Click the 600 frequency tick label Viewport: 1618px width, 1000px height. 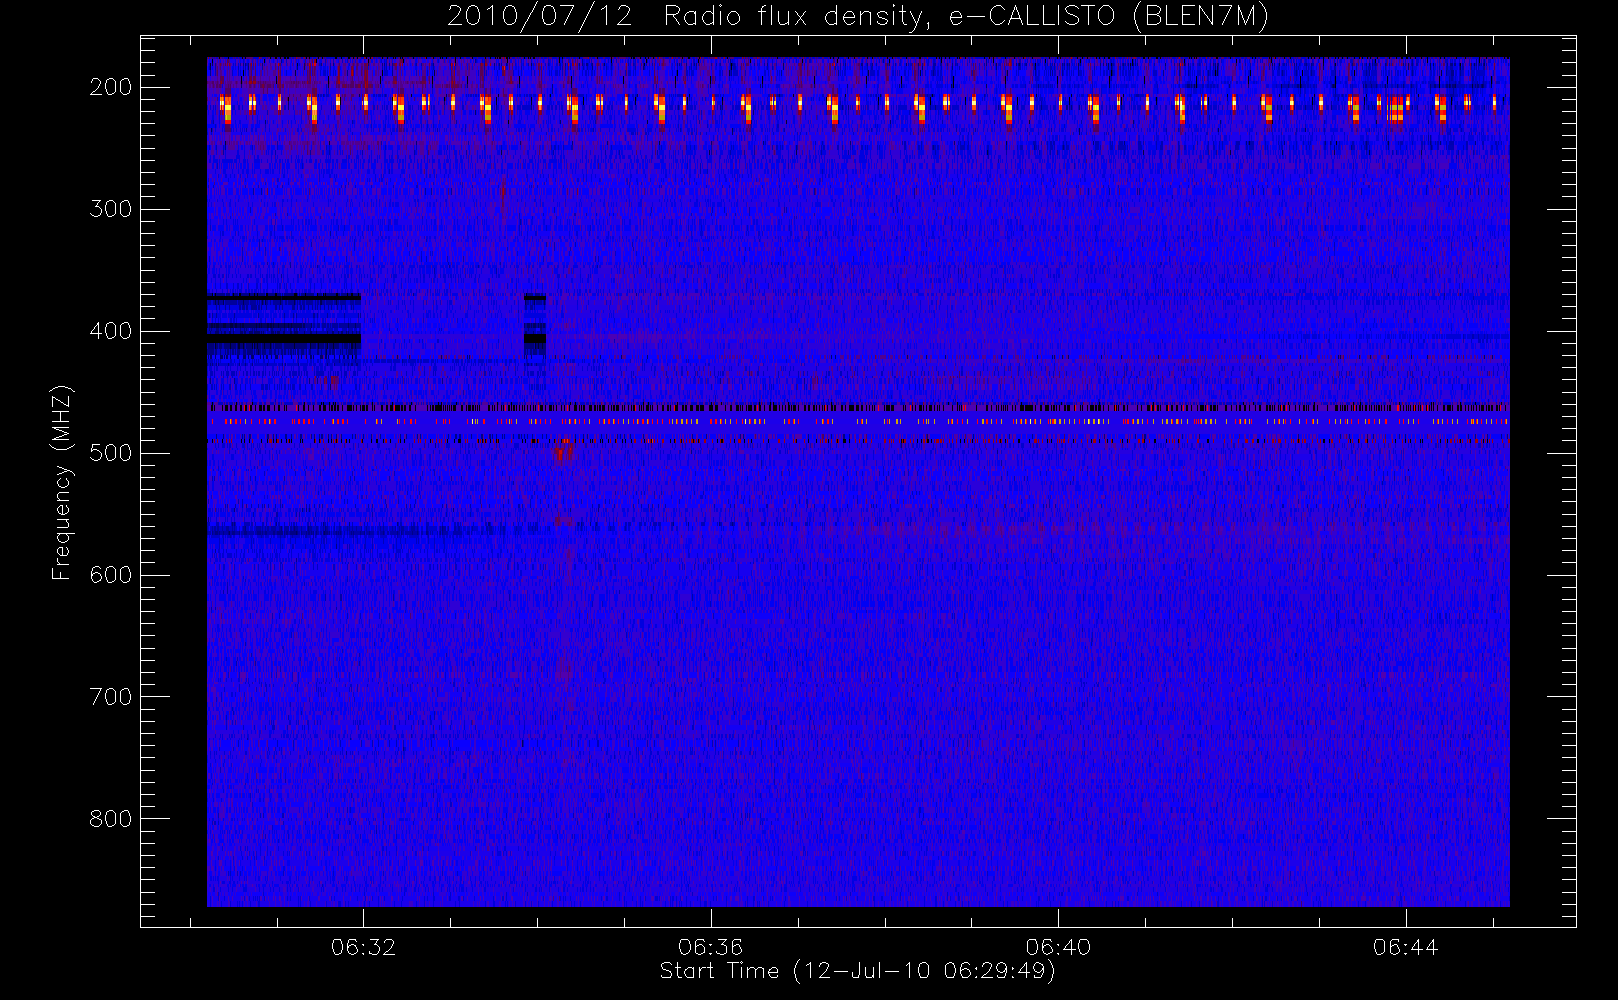(111, 575)
